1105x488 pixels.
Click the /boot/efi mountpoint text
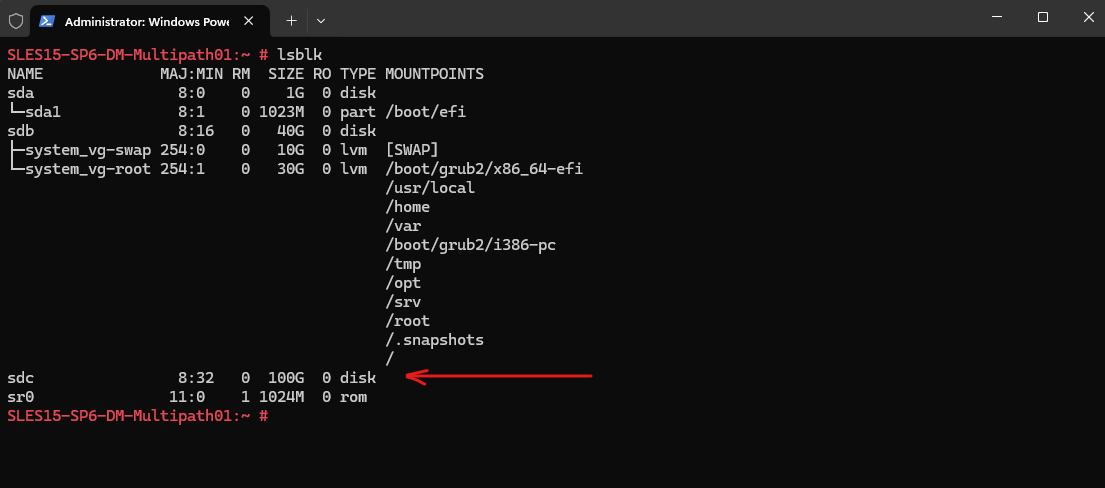click(426, 112)
